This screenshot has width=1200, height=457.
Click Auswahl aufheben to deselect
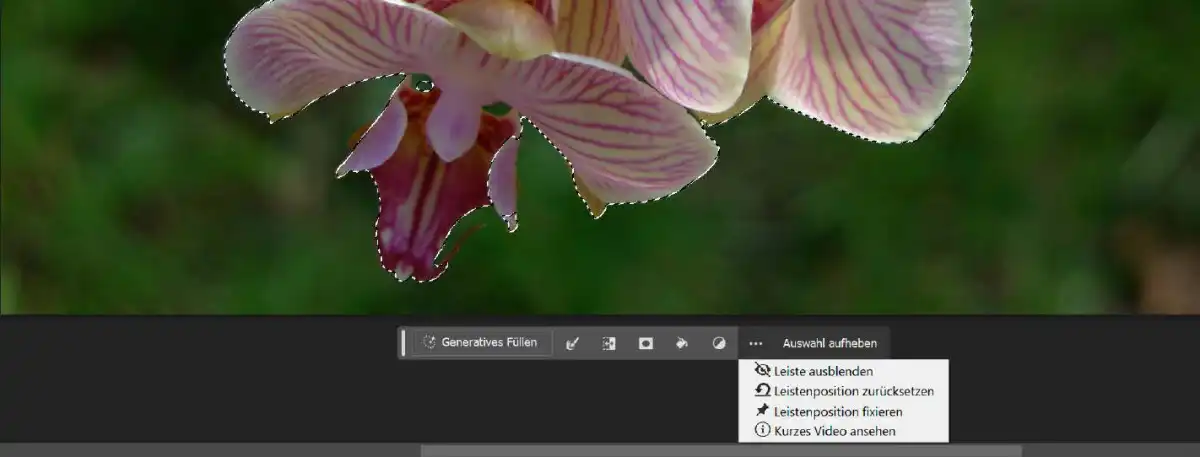[x=829, y=343]
